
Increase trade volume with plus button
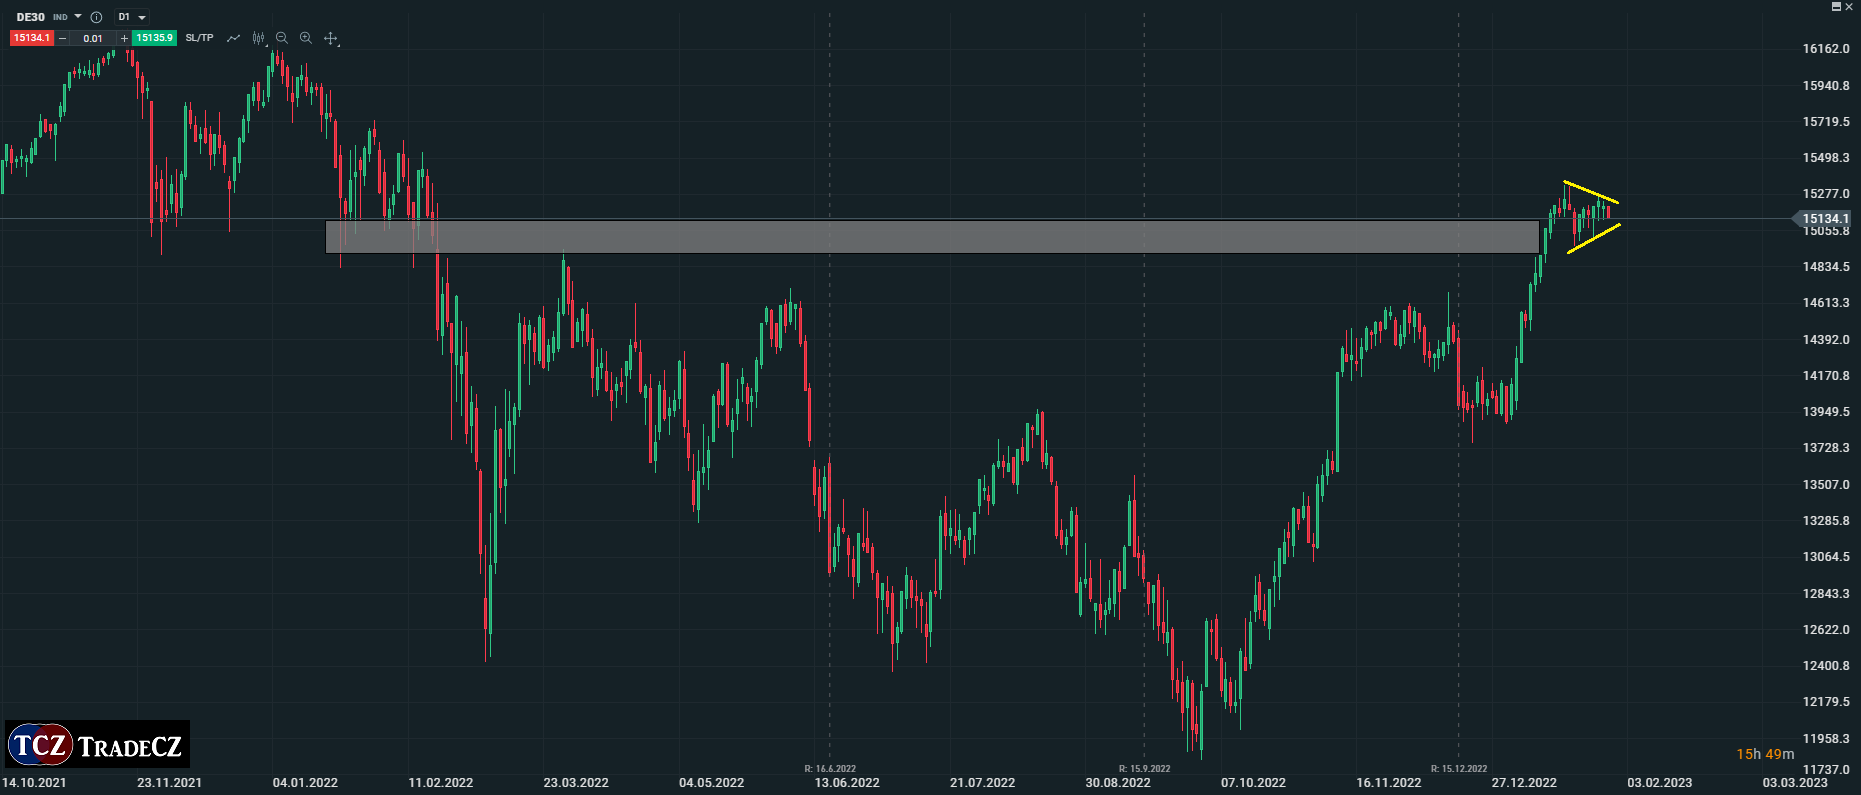[124, 38]
